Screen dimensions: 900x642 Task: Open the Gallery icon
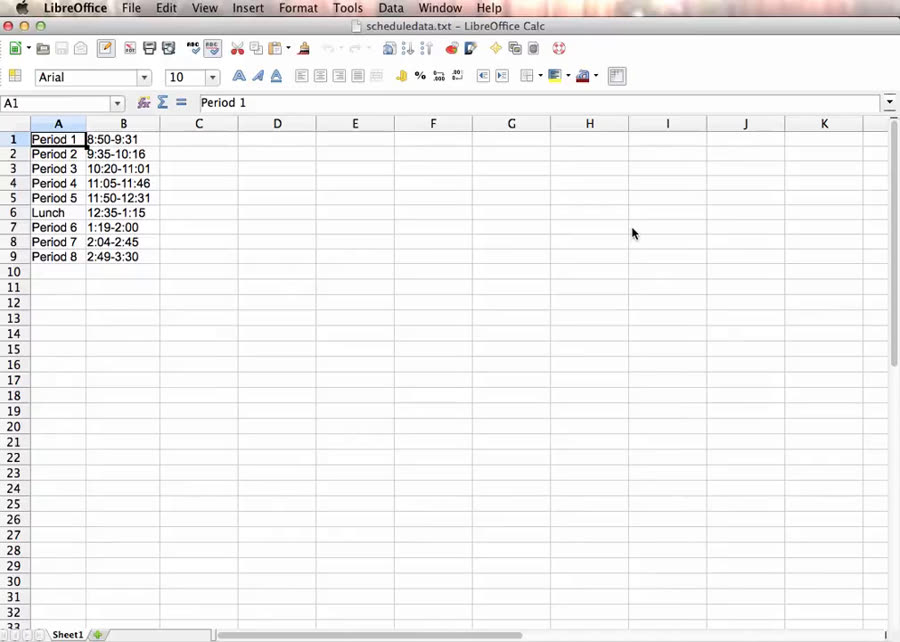[515, 48]
